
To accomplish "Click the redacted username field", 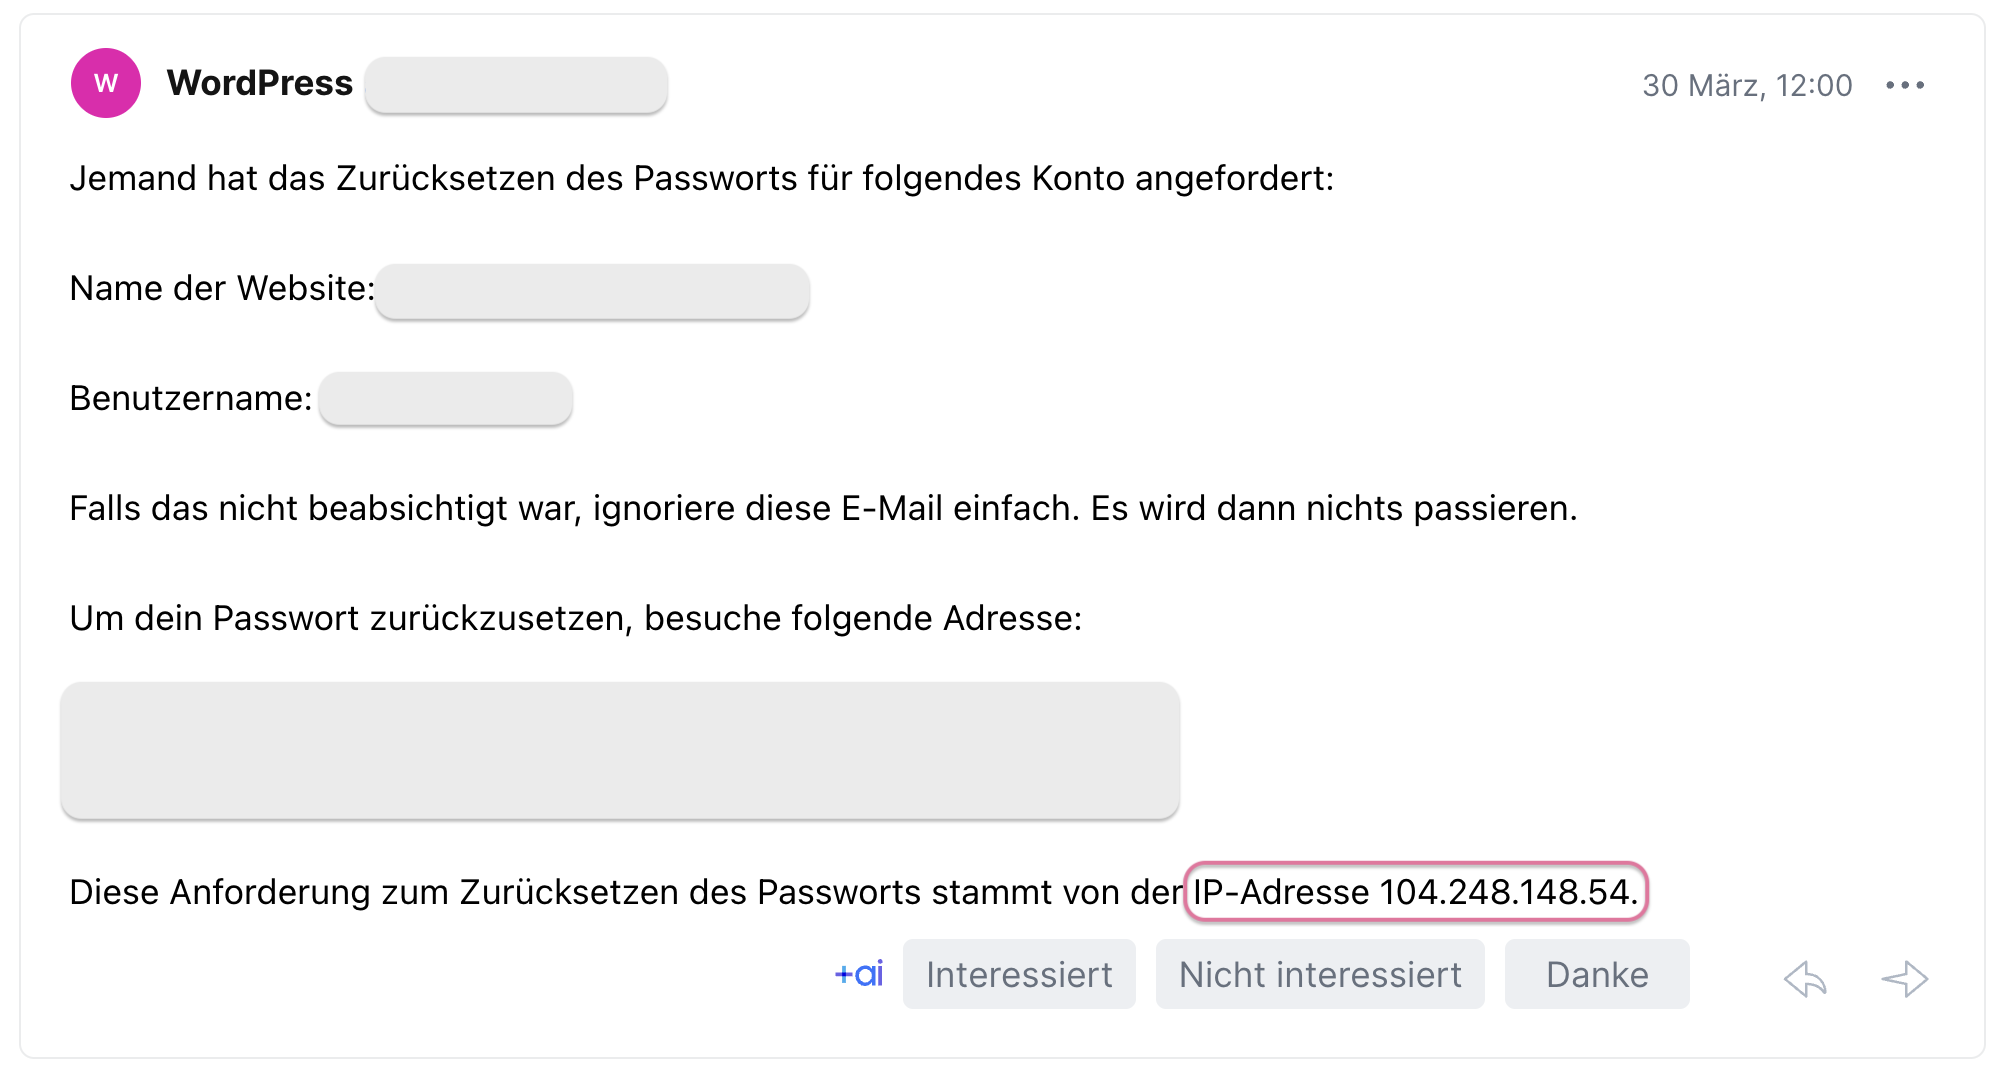I will point(446,398).
